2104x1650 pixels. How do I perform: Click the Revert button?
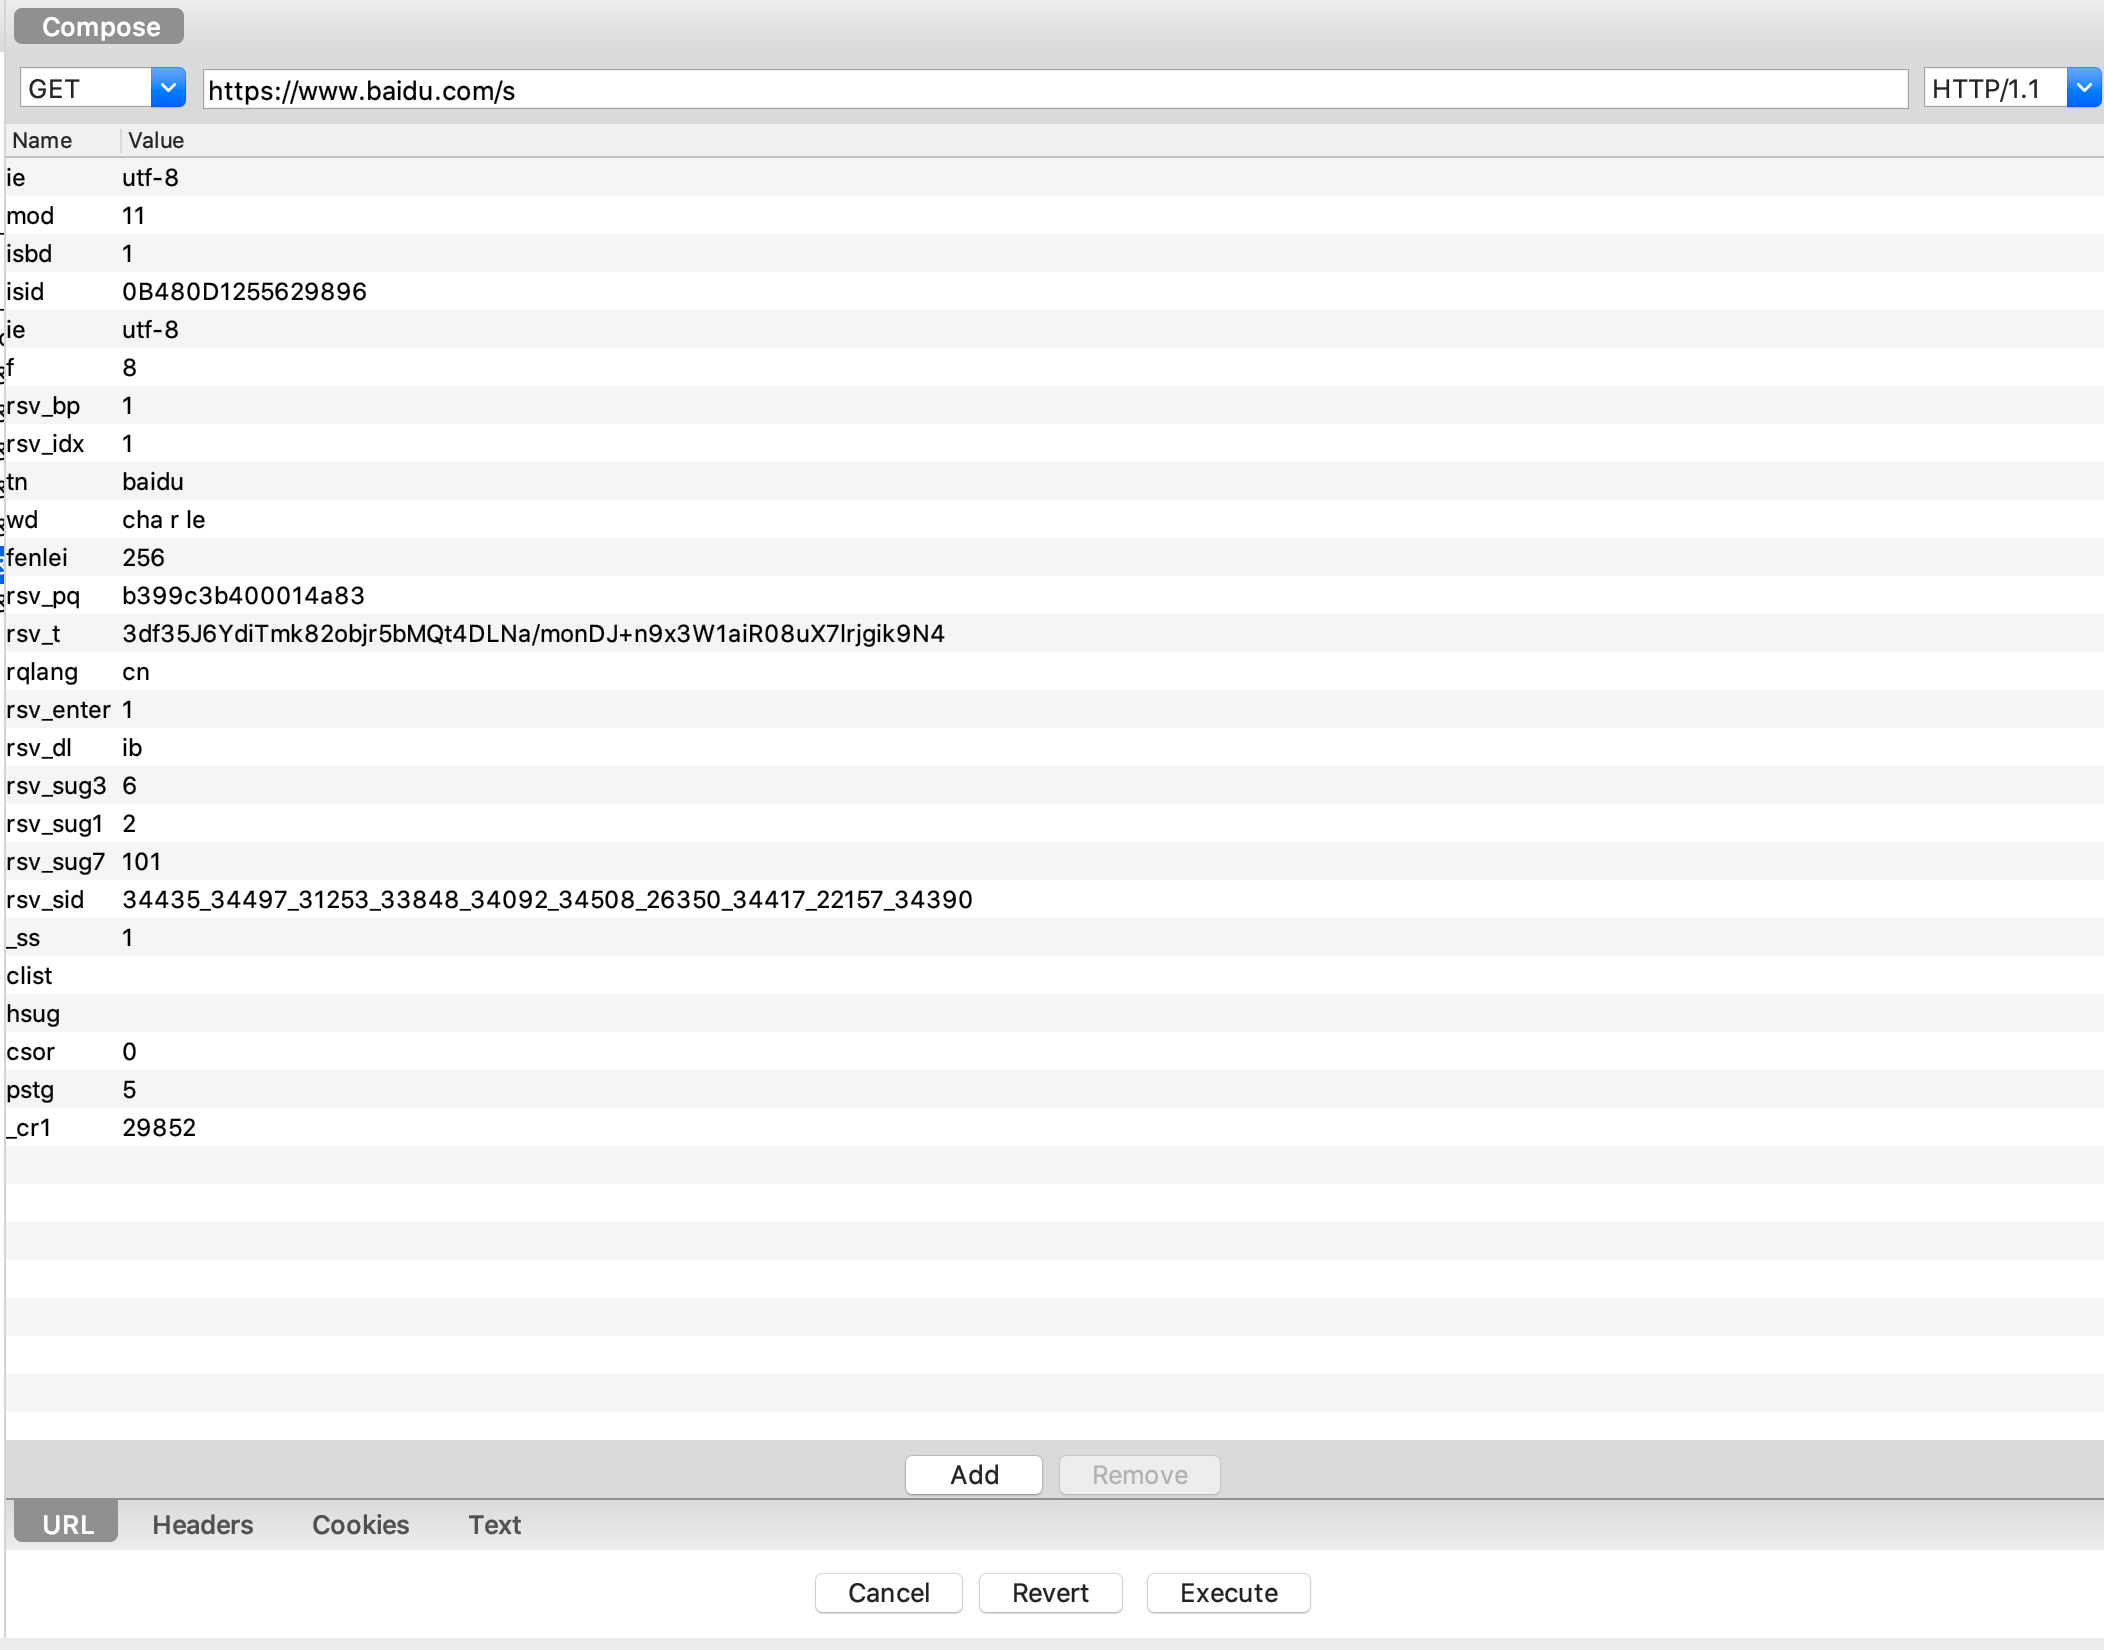tap(1049, 1593)
